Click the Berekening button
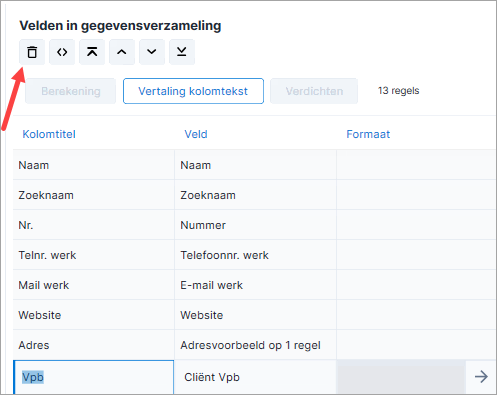The height and width of the screenshot is (395, 497). pyautogui.click(x=71, y=91)
